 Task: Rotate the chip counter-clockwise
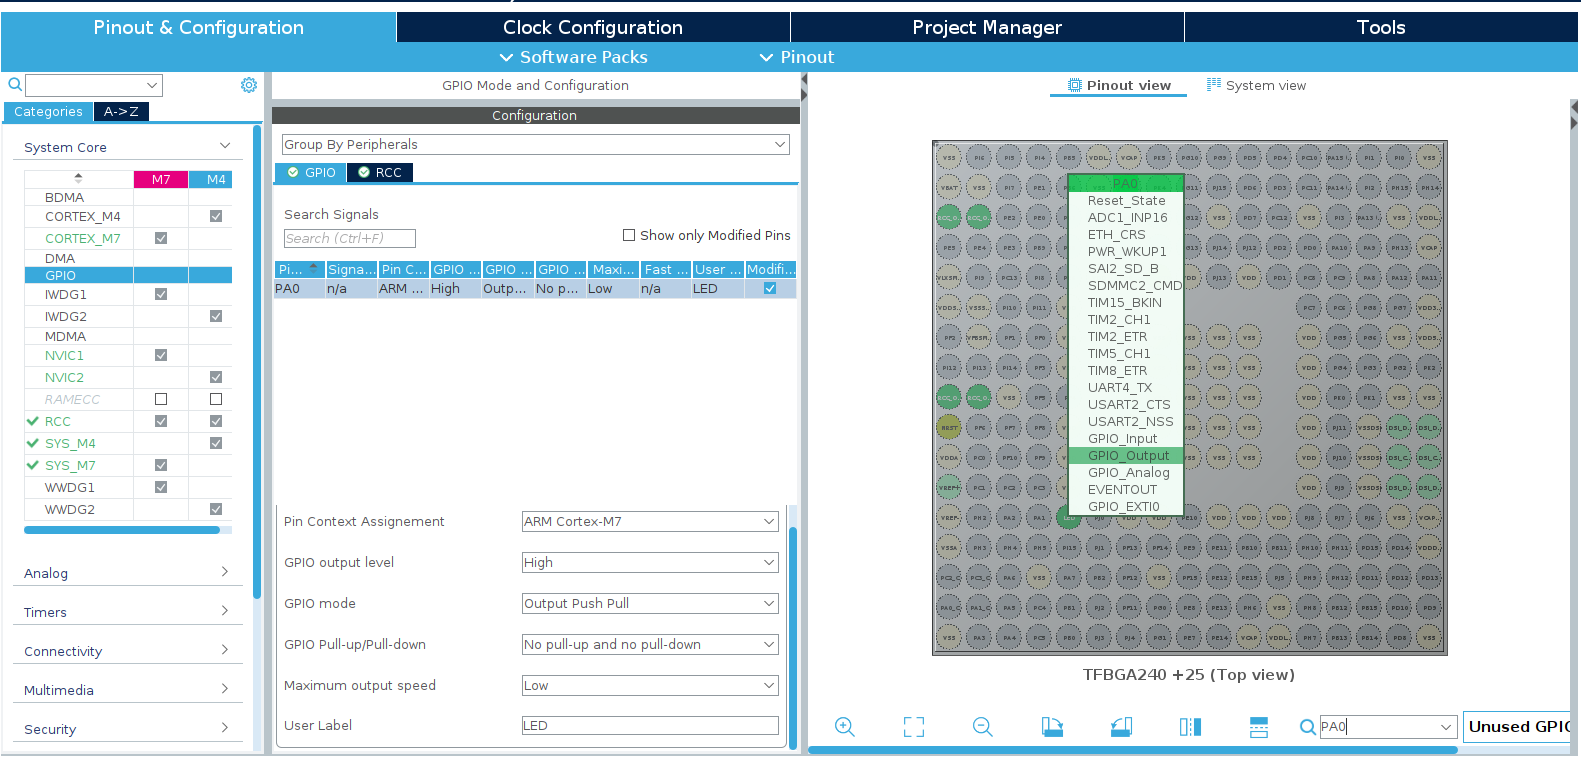point(1121,727)
